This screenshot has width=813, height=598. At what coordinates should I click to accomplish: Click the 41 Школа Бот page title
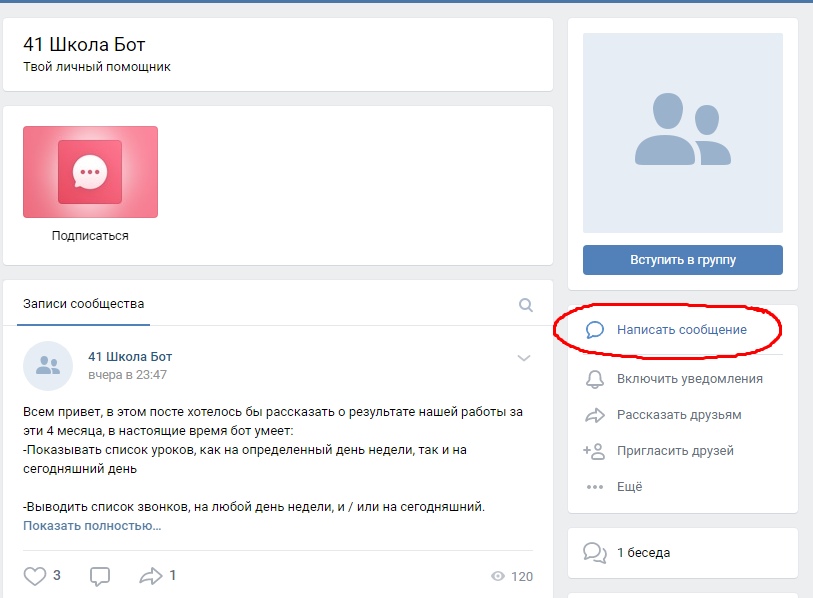click(x=84, y=45)
